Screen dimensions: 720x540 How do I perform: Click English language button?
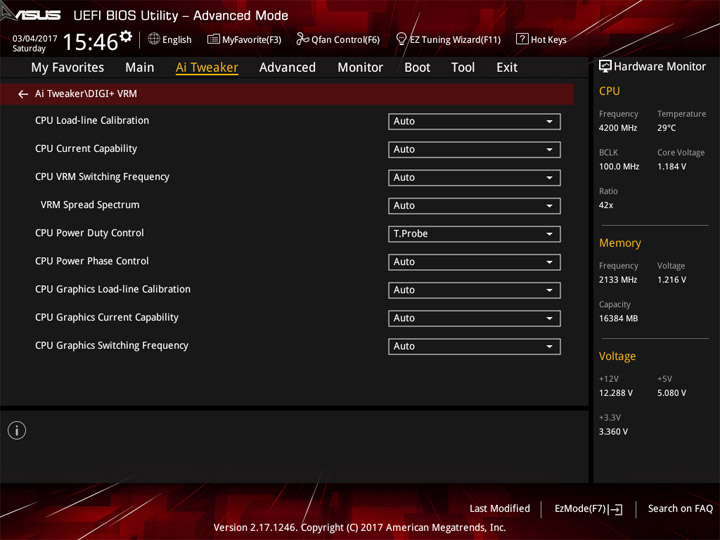click(177, 40)
